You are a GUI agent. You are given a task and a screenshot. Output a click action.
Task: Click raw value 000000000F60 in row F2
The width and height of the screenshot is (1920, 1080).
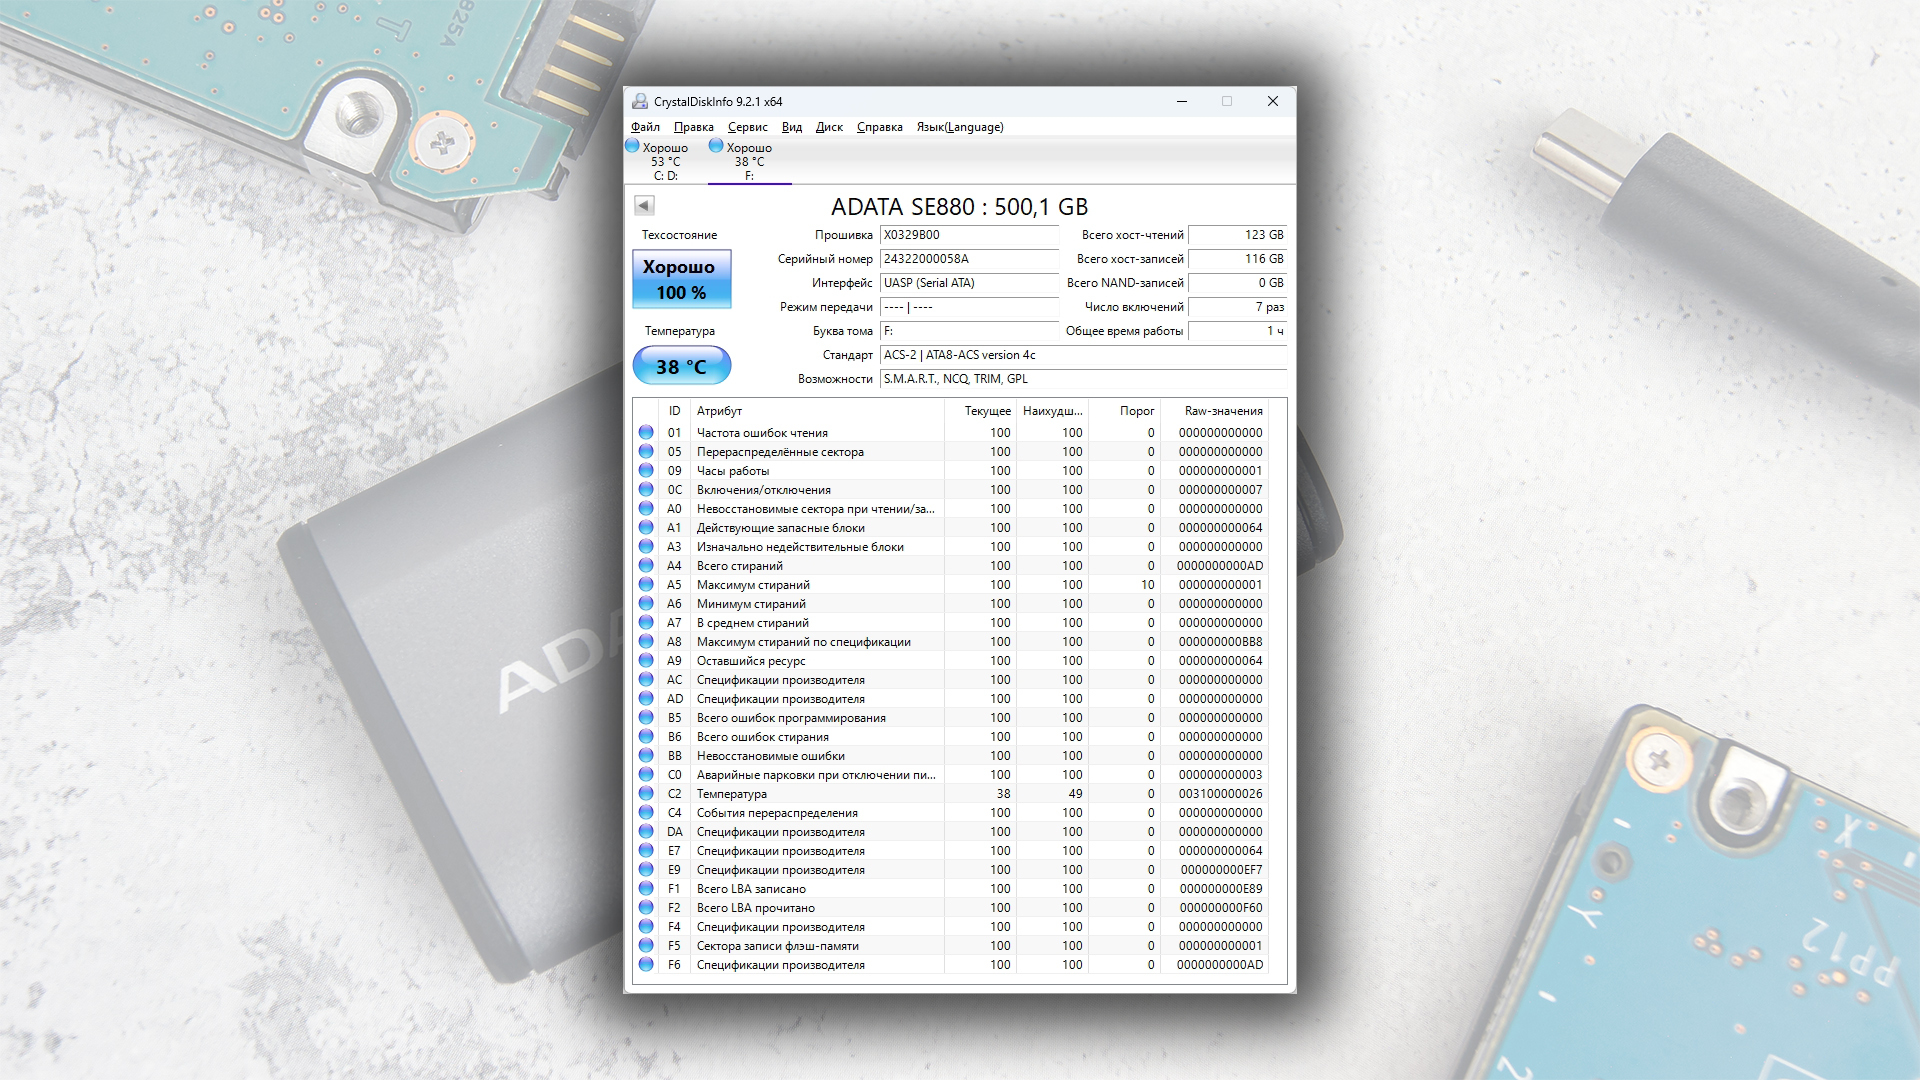1221,908
